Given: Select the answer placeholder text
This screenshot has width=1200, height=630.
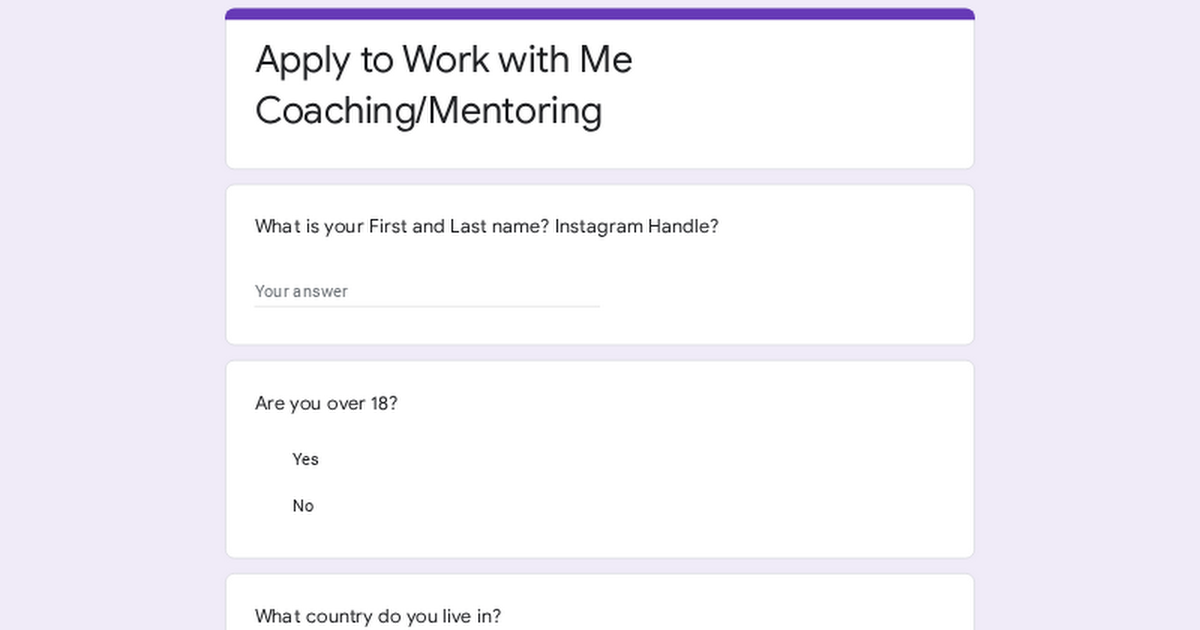Looking at the screenshot, I should 301,291.
